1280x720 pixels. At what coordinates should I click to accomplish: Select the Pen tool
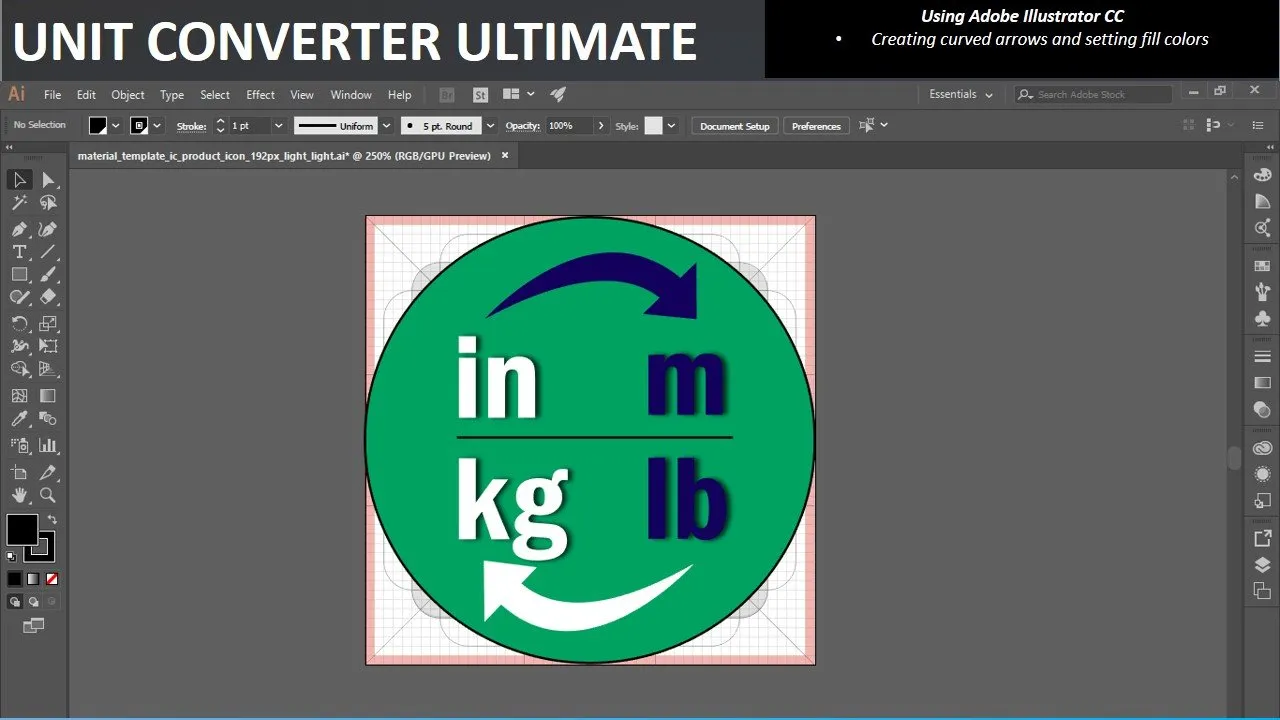tap(19, 229)
